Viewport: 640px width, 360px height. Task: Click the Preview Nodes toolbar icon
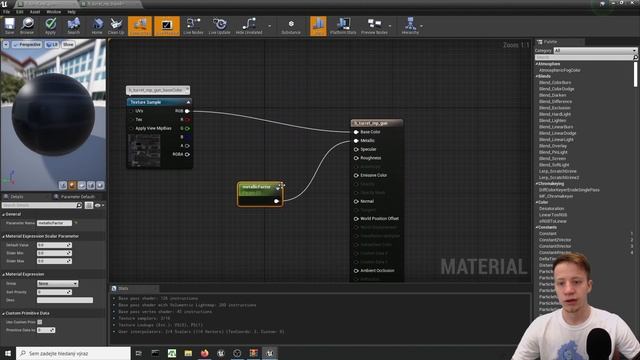(374, 26)
